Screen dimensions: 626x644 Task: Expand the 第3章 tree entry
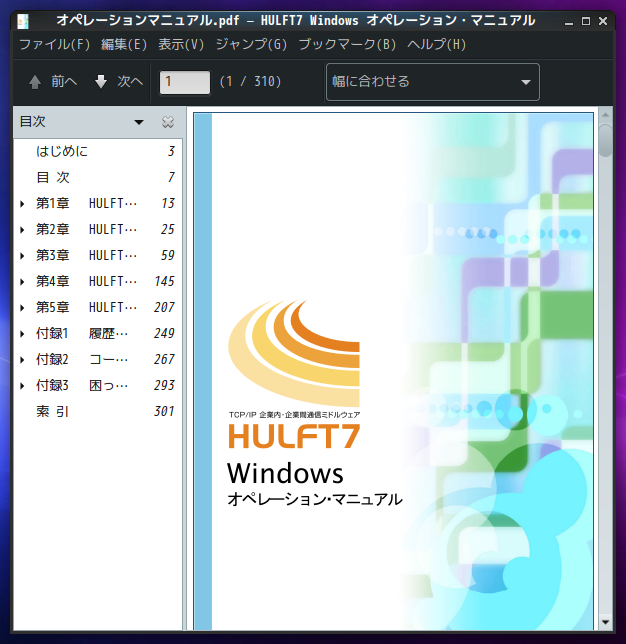[x=22, y=256]
